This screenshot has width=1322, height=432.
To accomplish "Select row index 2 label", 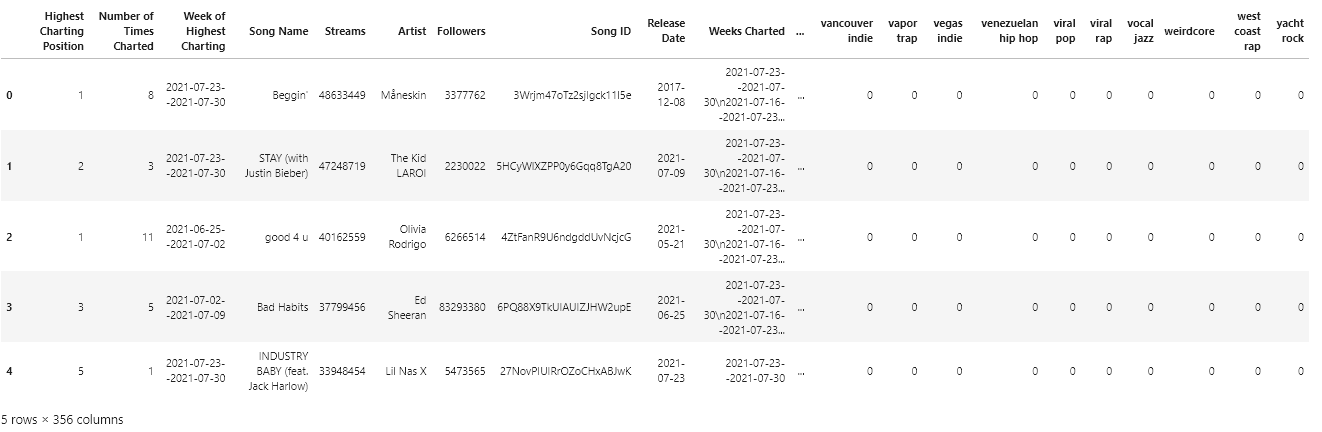I will [10, 237].
